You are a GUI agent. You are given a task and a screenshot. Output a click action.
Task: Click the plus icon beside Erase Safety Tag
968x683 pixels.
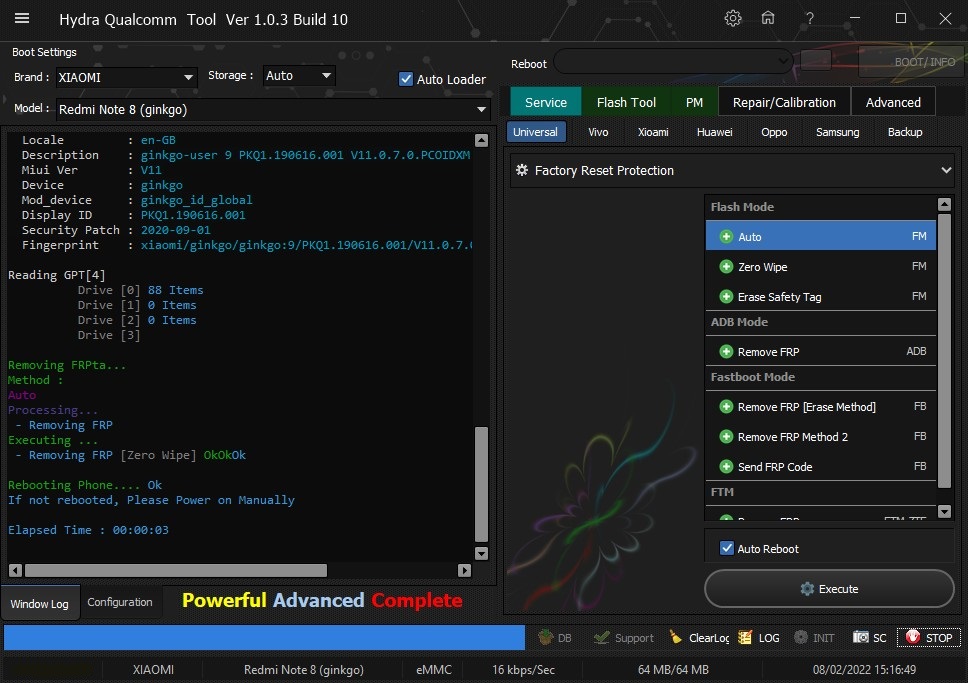coord(726,297)
